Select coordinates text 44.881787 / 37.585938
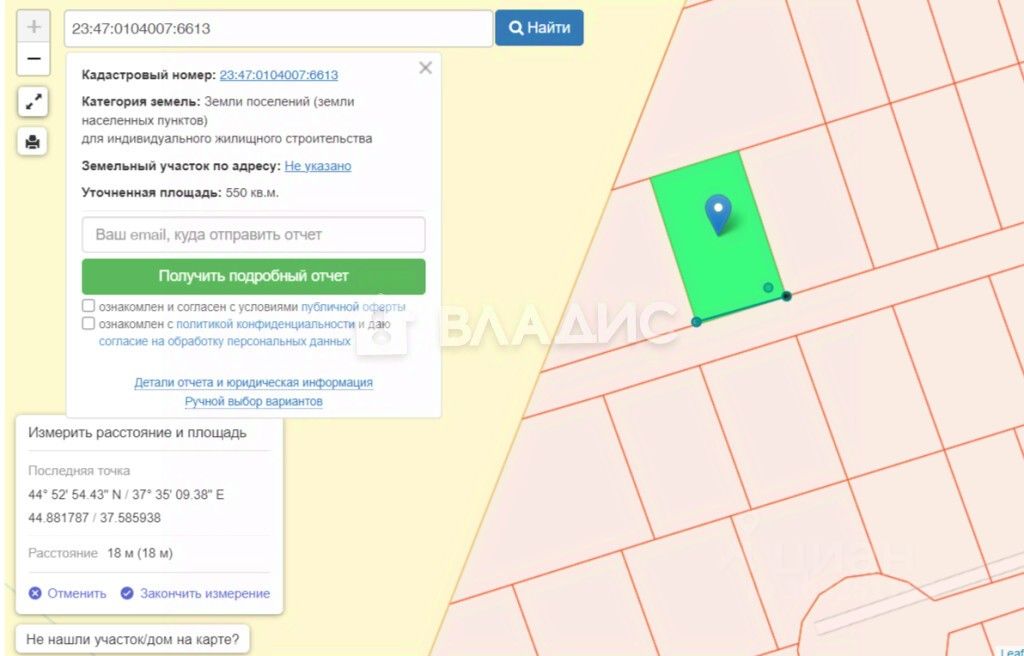Image resolution: width=1024 pixels, height=656 pixels. click(94, 517)
